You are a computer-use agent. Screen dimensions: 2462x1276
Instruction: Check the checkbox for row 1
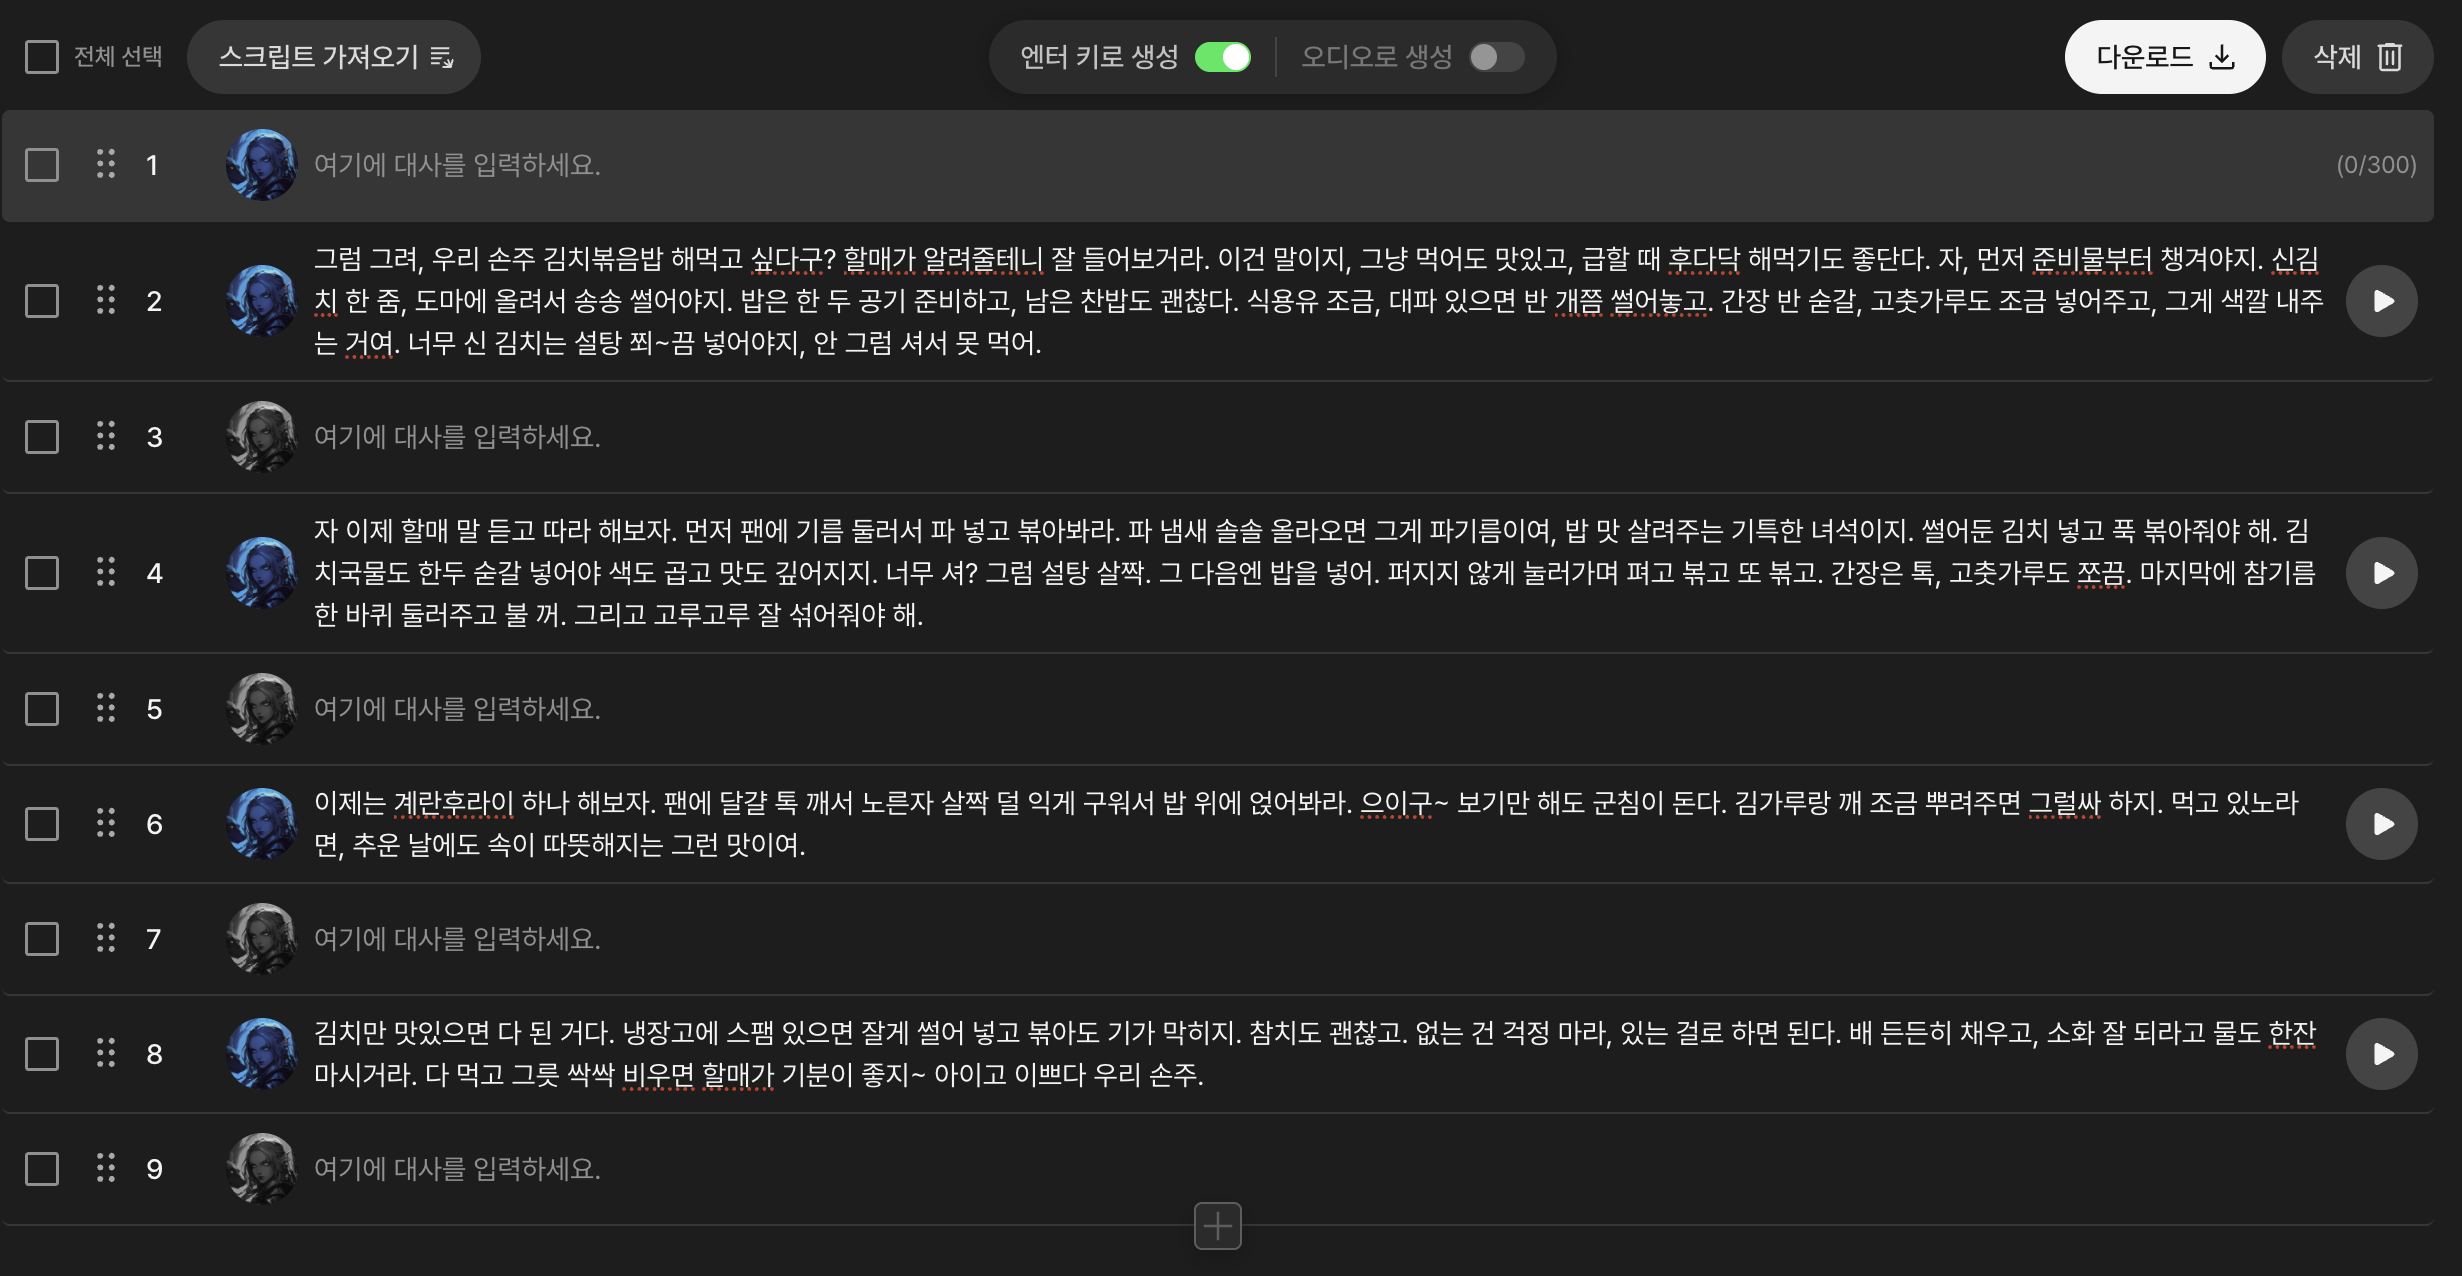[x=42, y=165]
